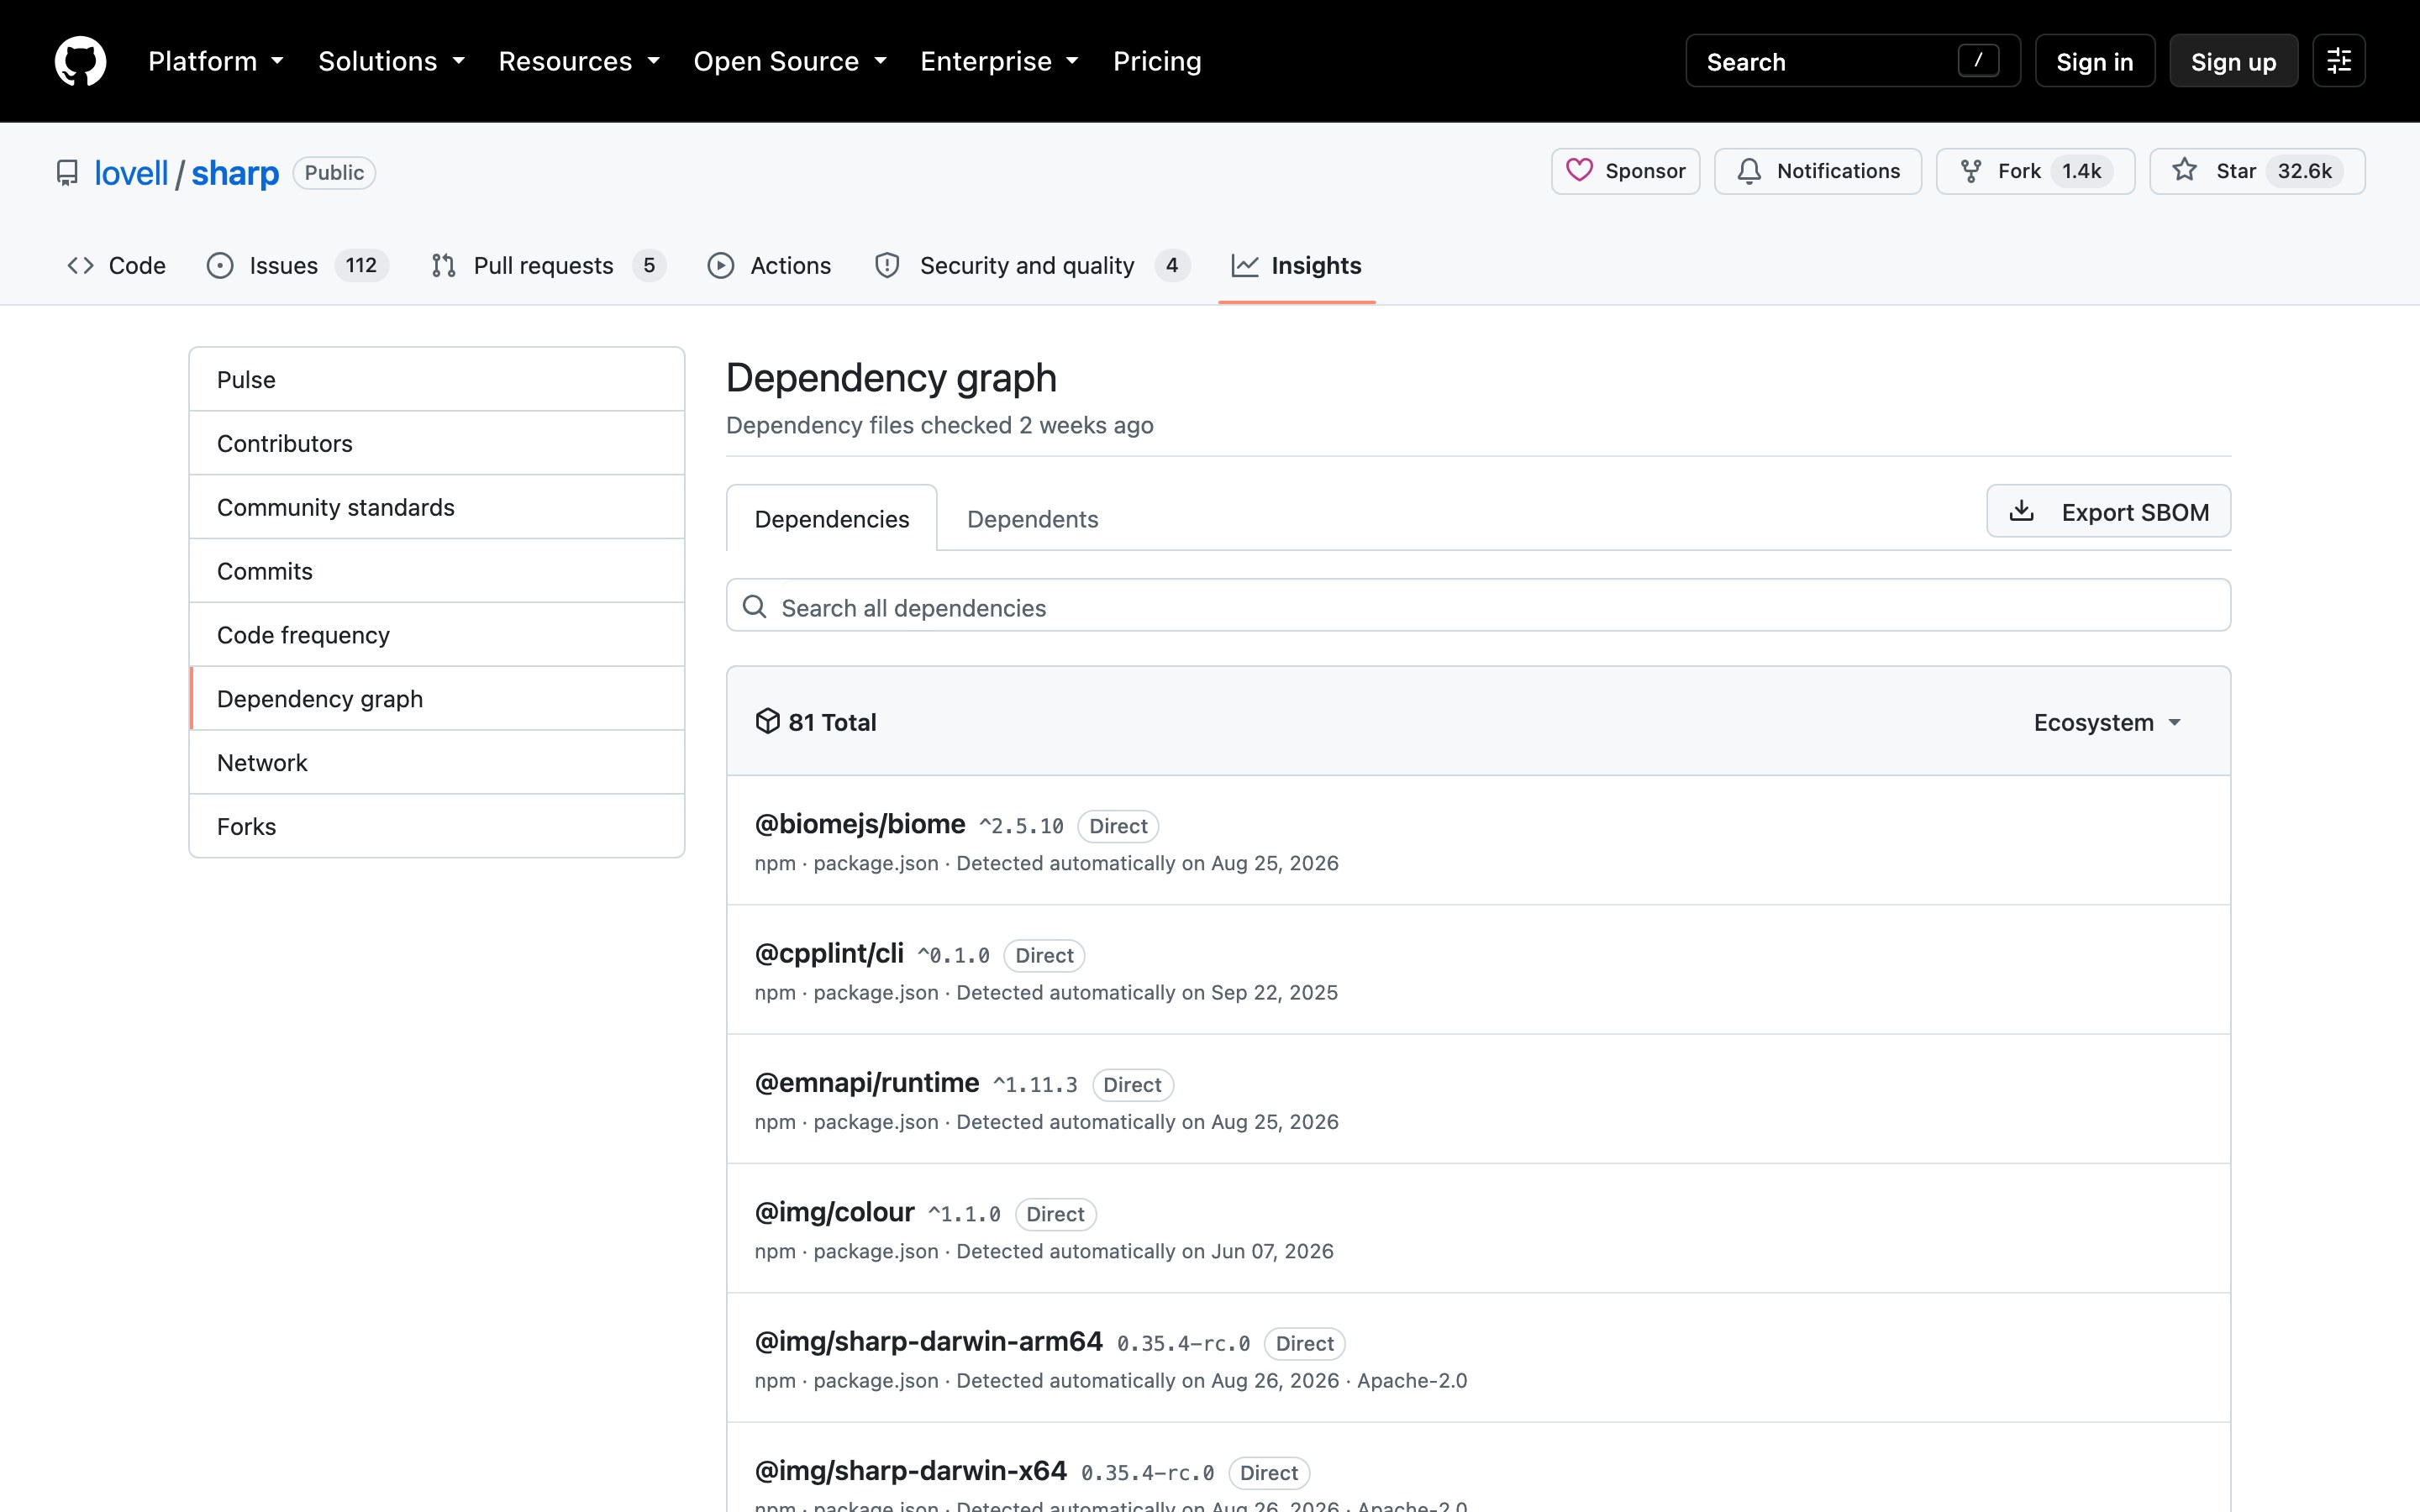Open the @biomejs/biome dependency
This screenshot has height=1512, width=2420.
click(x=860, y=824)
